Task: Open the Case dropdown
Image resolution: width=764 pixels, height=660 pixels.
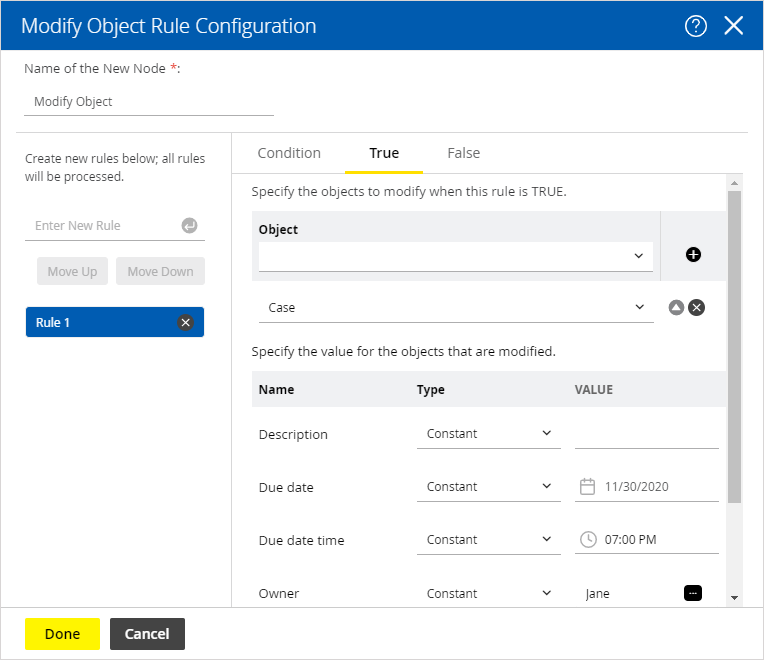Action: tap(456, 308)
